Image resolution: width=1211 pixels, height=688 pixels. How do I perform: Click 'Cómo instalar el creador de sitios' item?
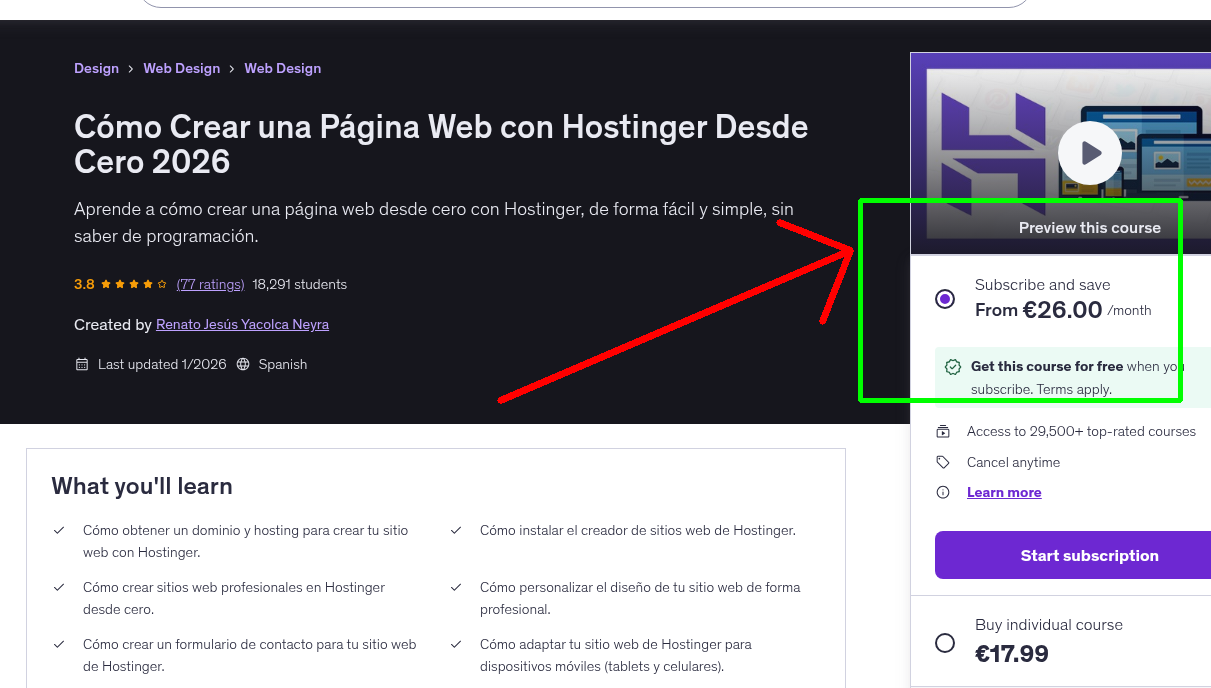point(638,530)
